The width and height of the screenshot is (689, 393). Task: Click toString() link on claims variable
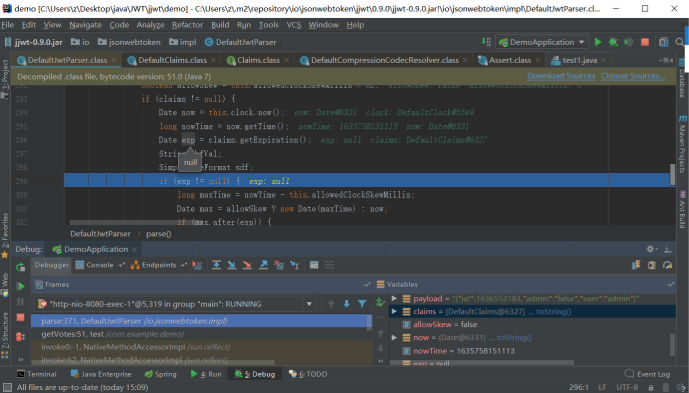553,311
